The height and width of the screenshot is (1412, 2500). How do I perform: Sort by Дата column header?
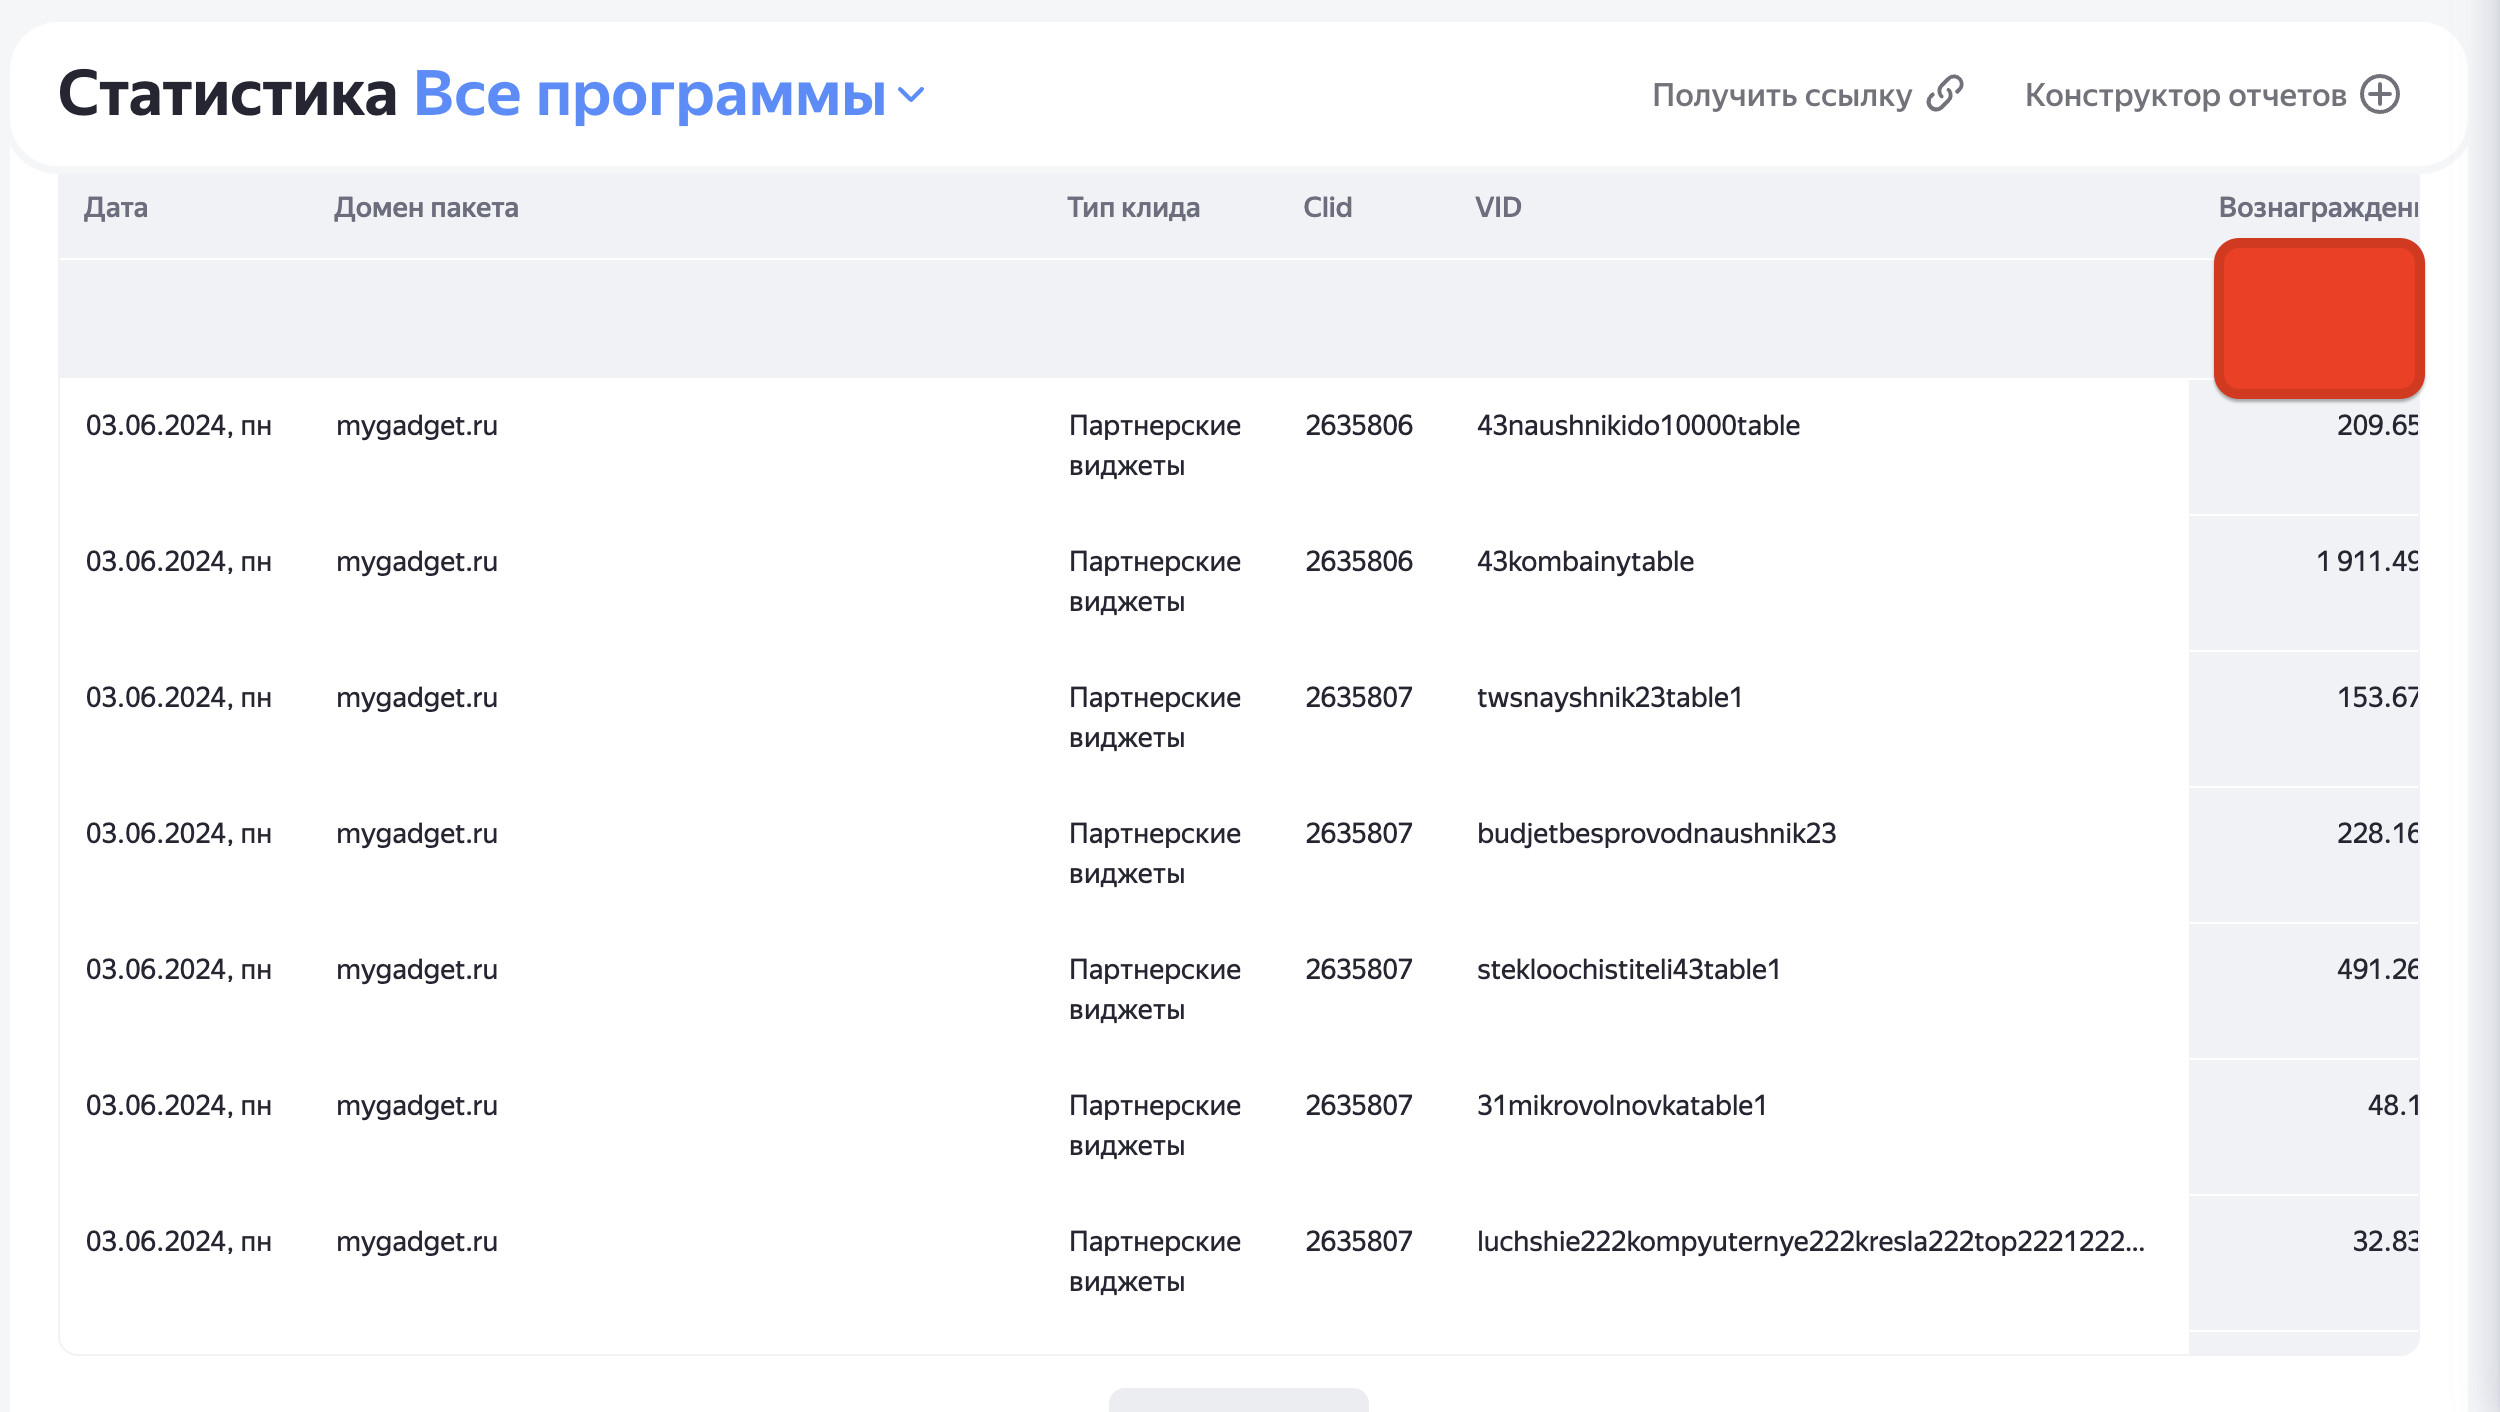point(116,207)
